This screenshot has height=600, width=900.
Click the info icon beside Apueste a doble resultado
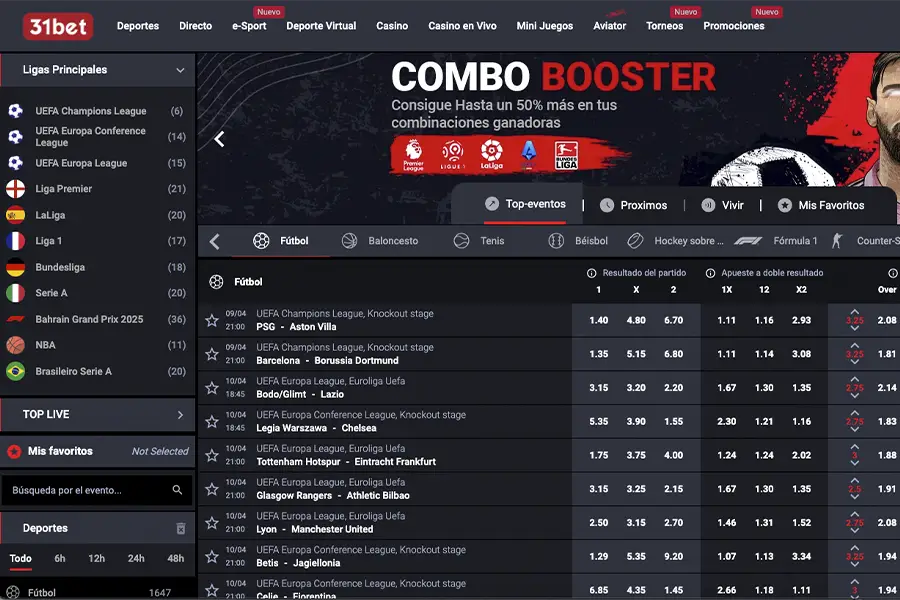(x=710, y=273)
